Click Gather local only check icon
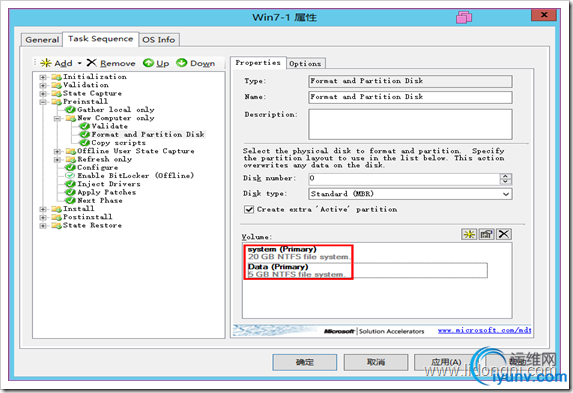This screenshot has width=573, height=393. tap(70, 110)
